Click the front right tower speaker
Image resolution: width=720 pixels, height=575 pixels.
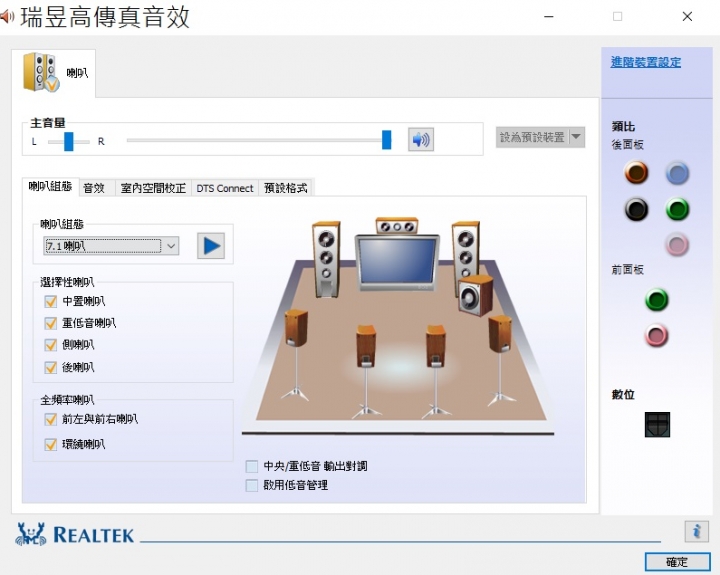[x=466, y=250]
